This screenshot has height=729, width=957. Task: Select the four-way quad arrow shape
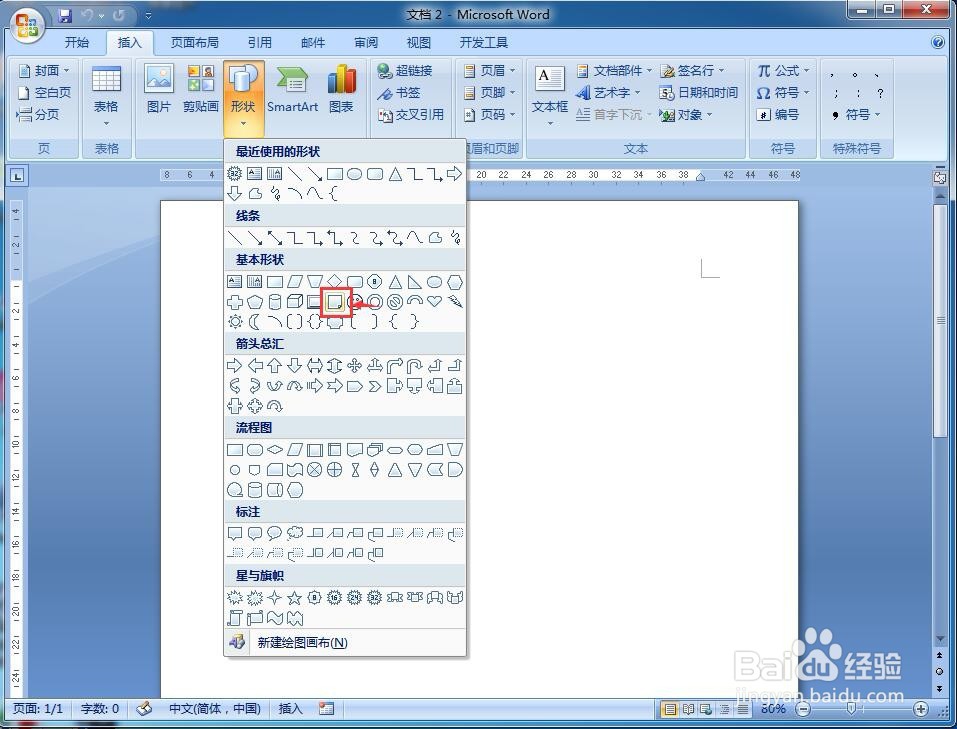point(355,365)
